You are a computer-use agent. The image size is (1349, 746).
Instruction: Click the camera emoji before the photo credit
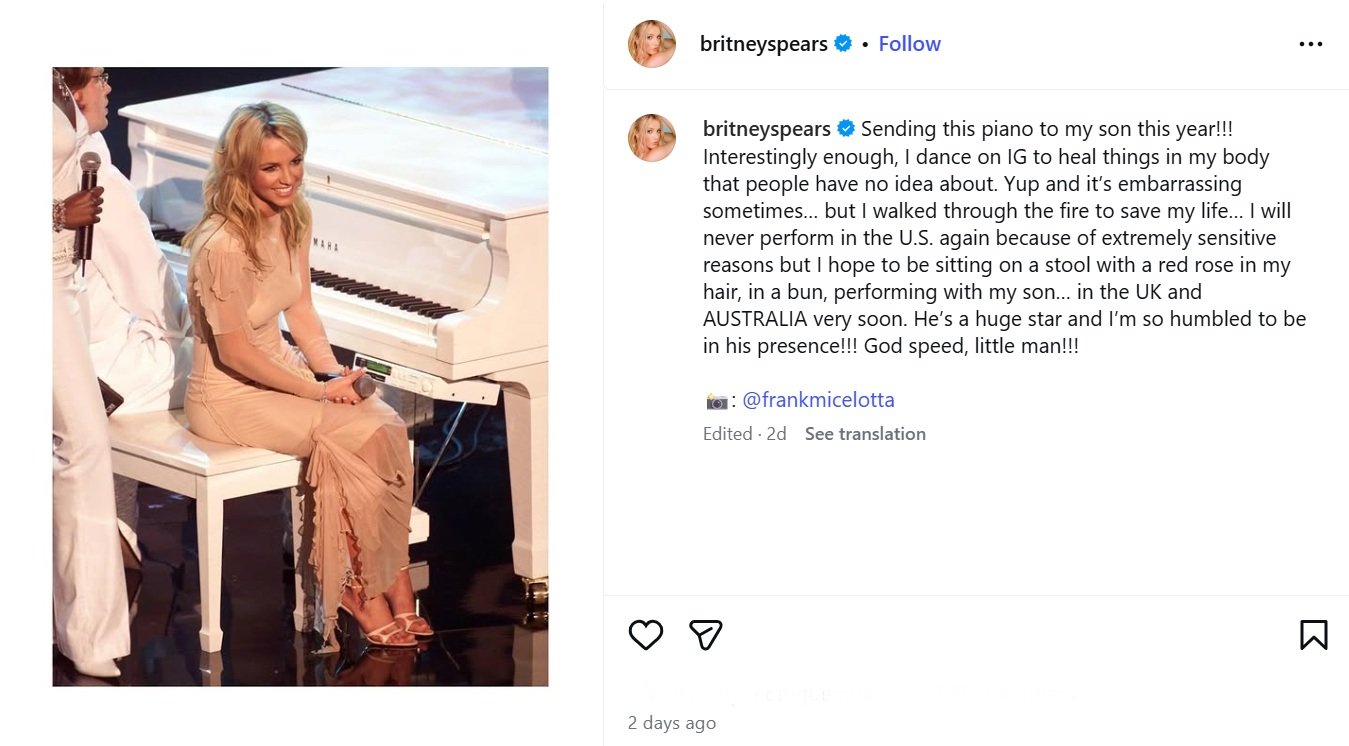click(716, 401)
